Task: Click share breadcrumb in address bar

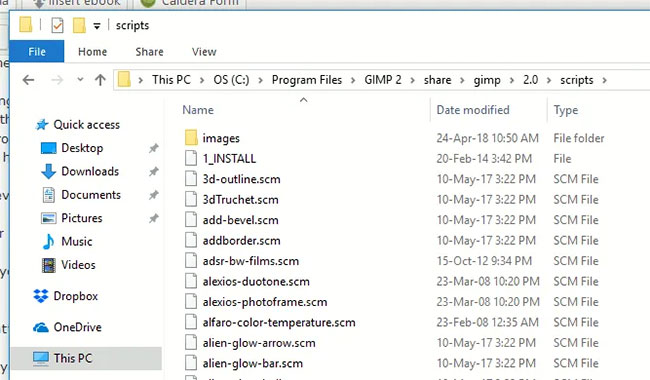Action: click(x=437, y=80)
